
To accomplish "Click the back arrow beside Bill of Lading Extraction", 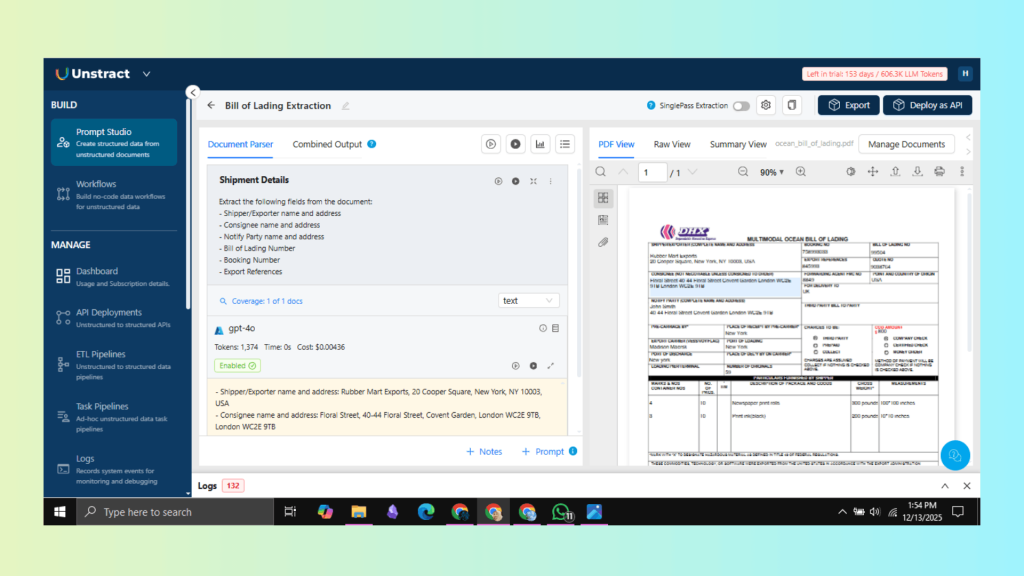I will [x=211, y=105].
